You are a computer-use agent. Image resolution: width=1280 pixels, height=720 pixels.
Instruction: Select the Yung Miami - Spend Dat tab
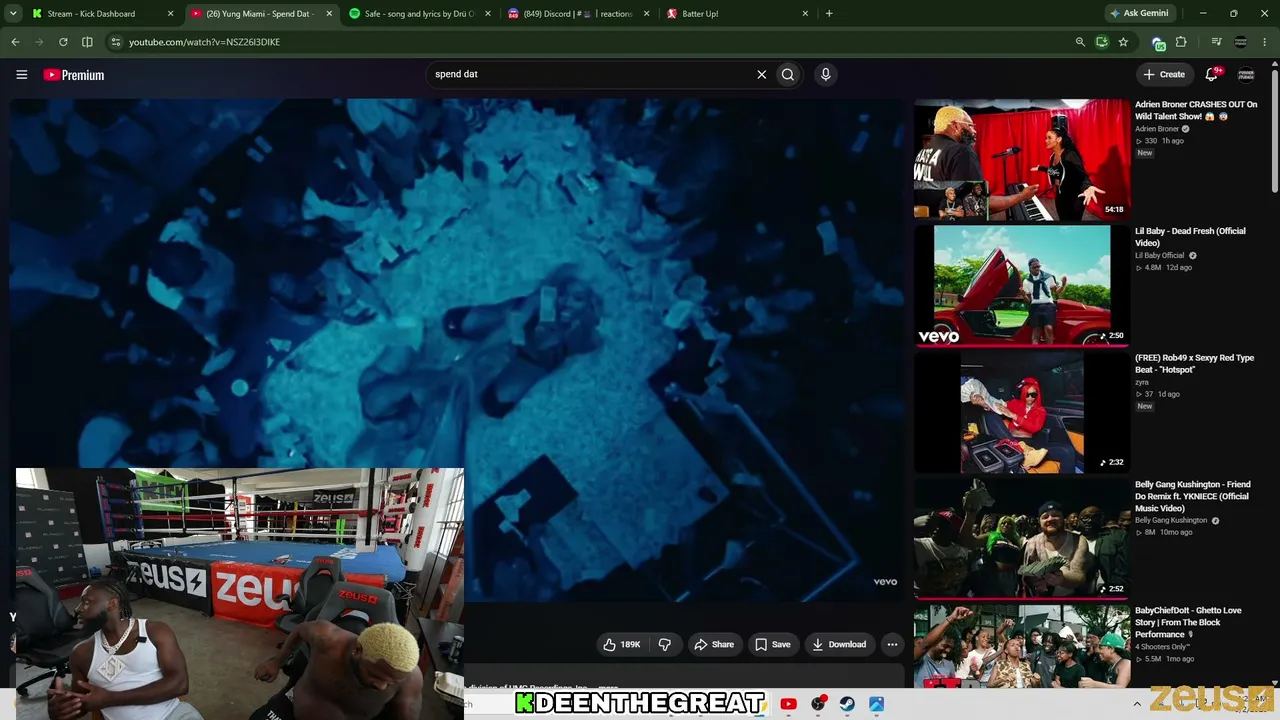[260, 14]
